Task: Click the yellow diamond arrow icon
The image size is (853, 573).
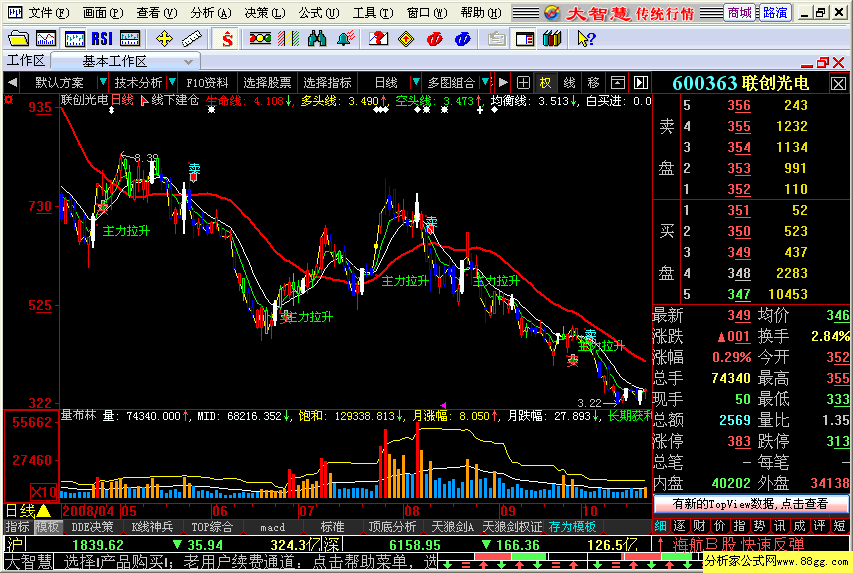Action: coord(406,39)
